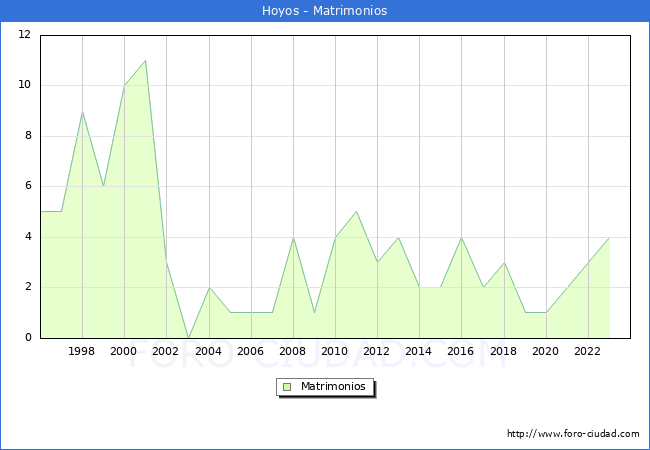Click the 2001 peak data point at 11

pyautogui.click(x=146, y=60)
